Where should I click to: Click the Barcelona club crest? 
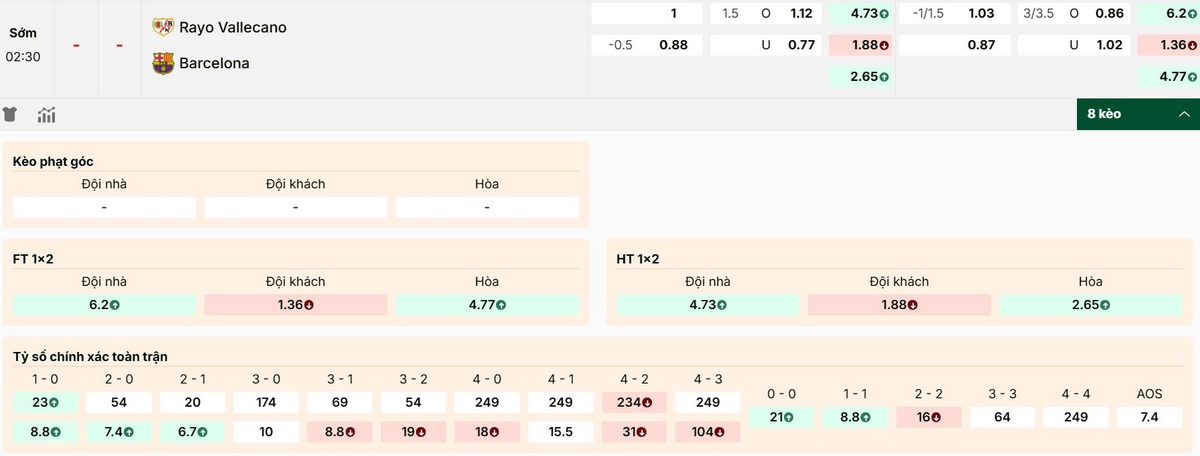pos(162,63)
